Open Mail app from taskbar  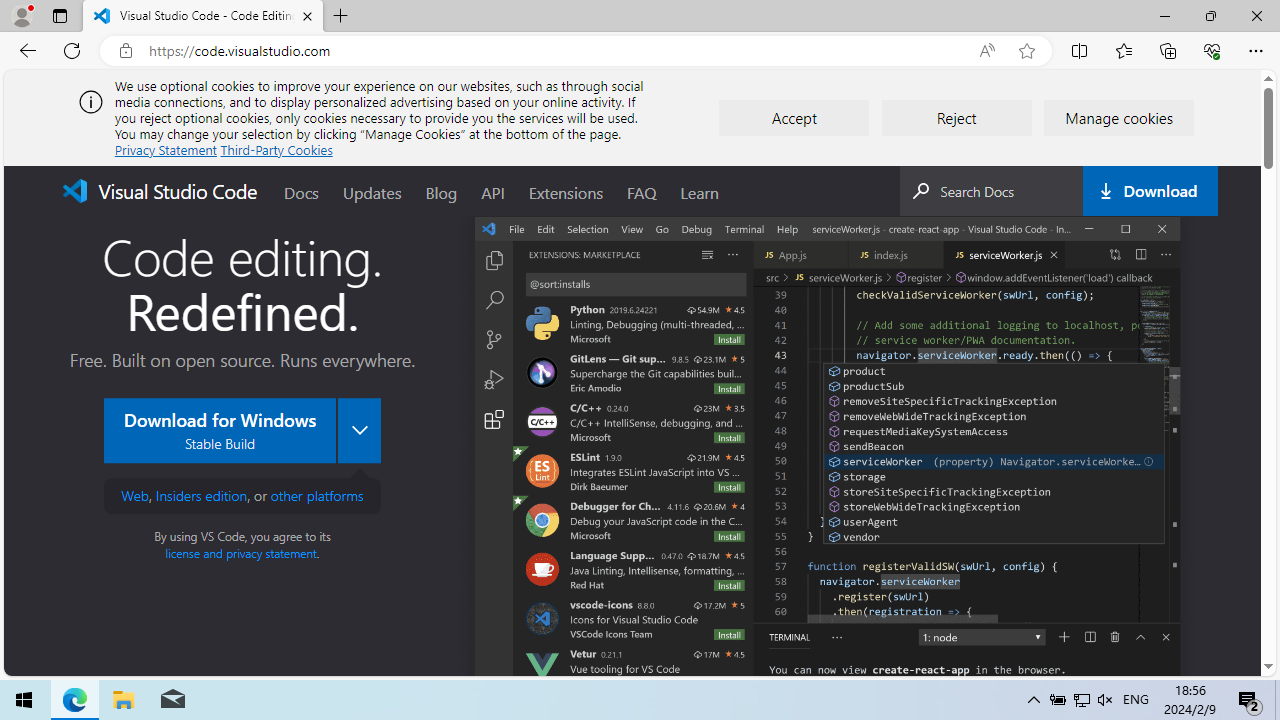172,700
